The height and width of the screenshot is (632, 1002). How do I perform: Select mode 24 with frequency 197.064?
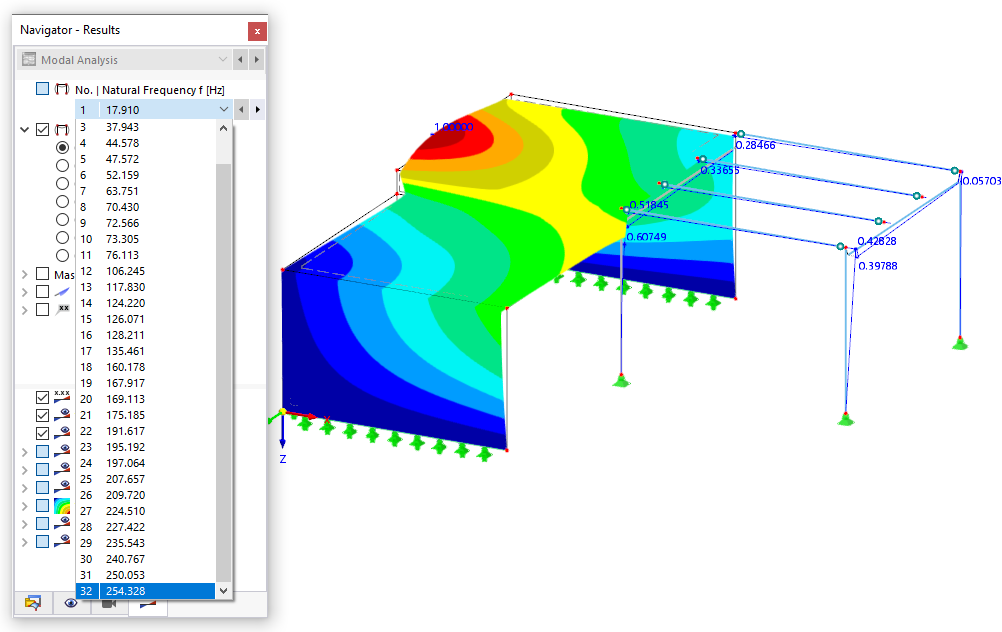tap(146, 463)
